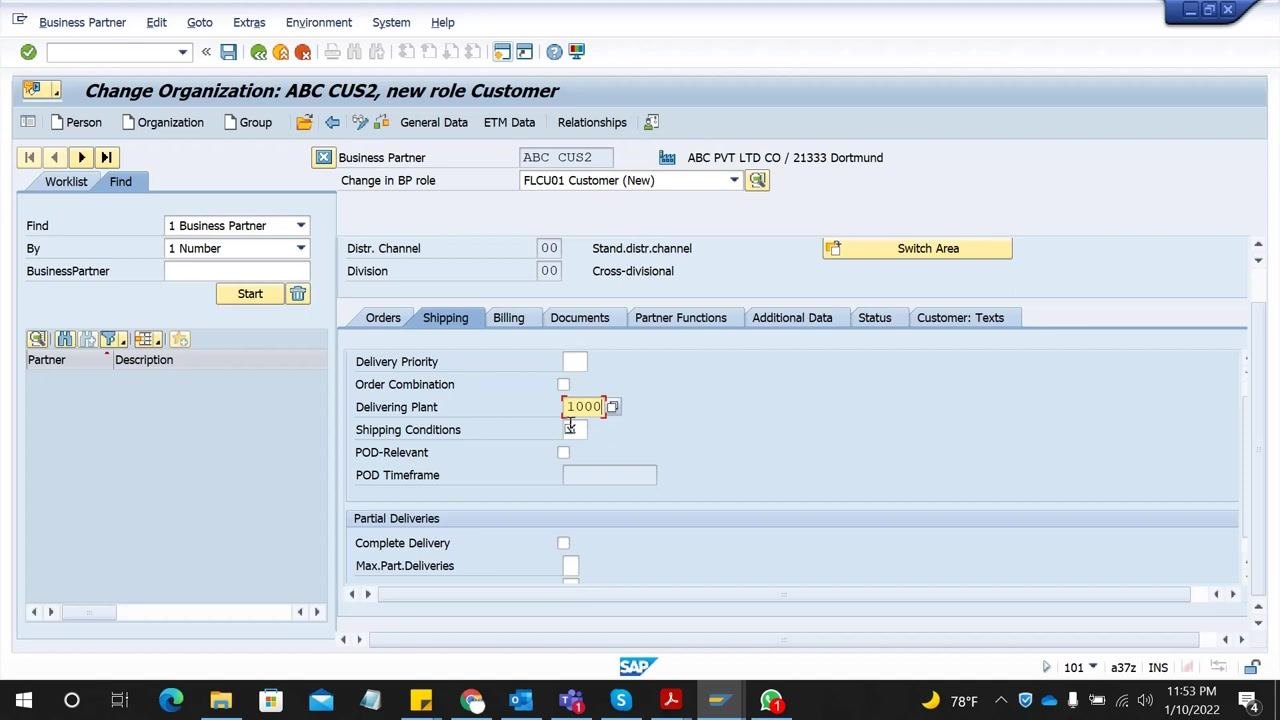Close the Business Partner header X icon
Image resolution: width=1280 pixels, height=720 pixels.
click(x=323, y=157)
